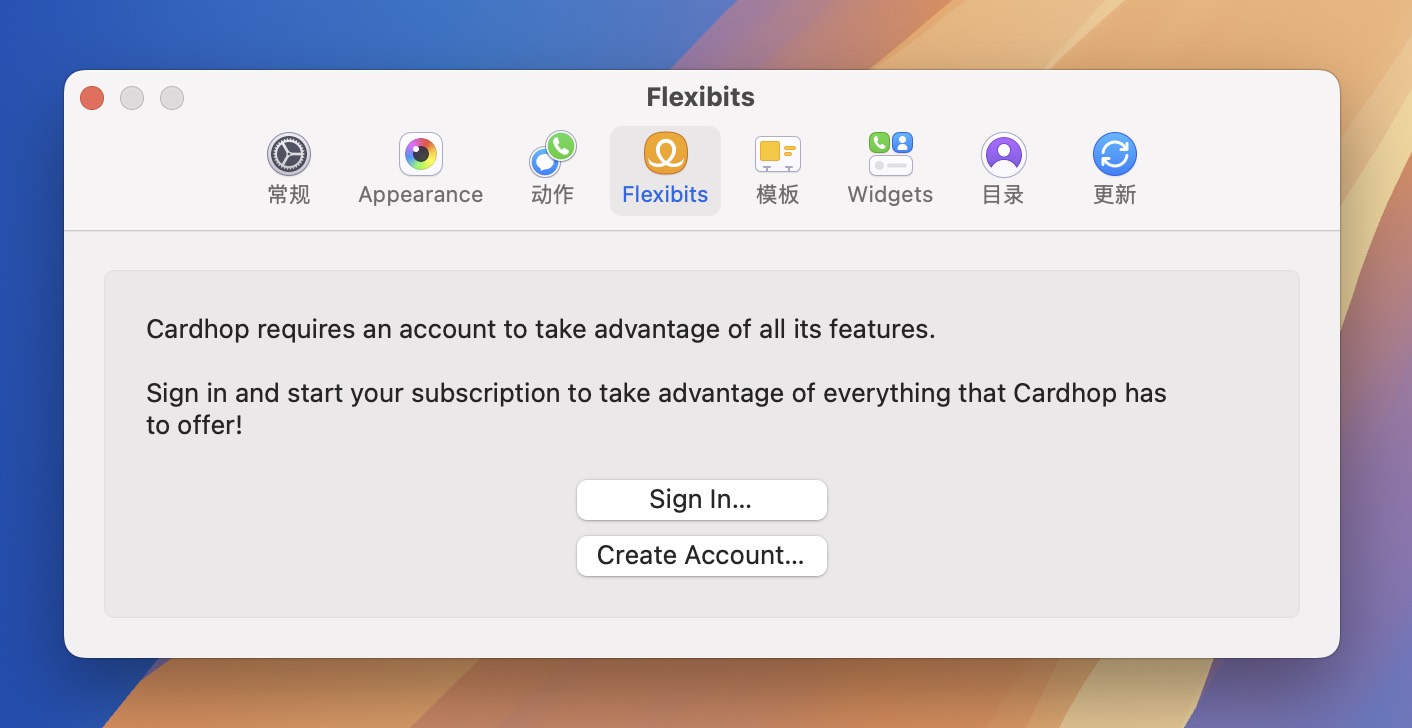Select the orange Flexibits logo icon
The height and width of the screenshot is (728, 1412).
665,154
